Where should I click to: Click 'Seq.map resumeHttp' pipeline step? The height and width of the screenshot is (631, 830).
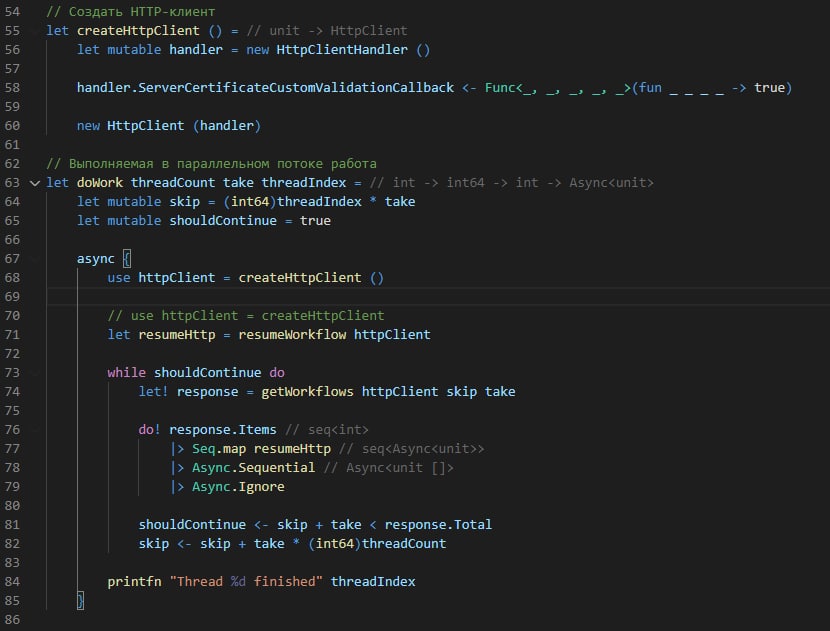(261, 449)
